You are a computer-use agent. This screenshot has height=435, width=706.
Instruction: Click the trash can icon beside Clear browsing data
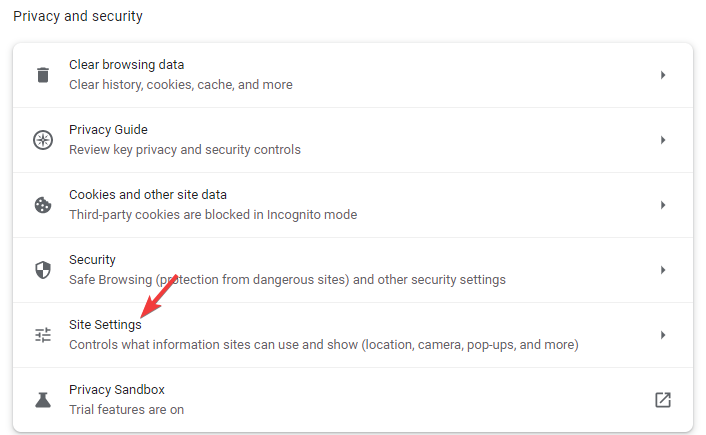pos(43,75)
